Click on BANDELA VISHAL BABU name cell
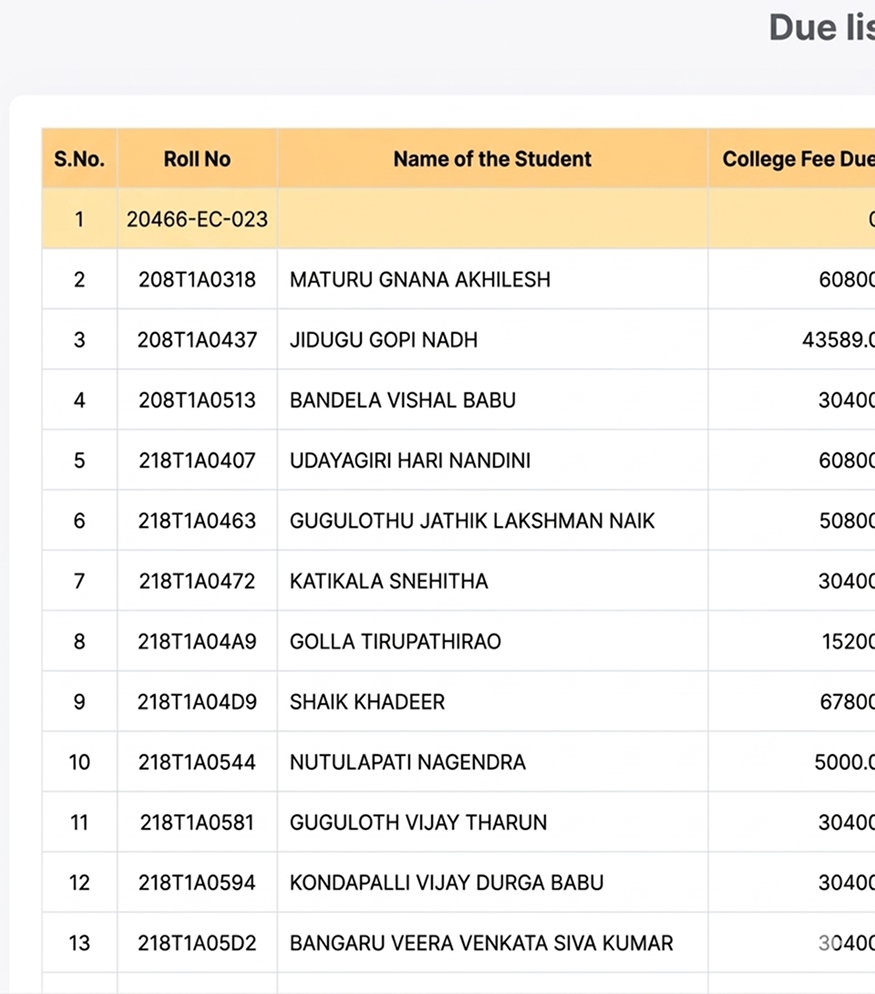 click(x=403, y=400)
